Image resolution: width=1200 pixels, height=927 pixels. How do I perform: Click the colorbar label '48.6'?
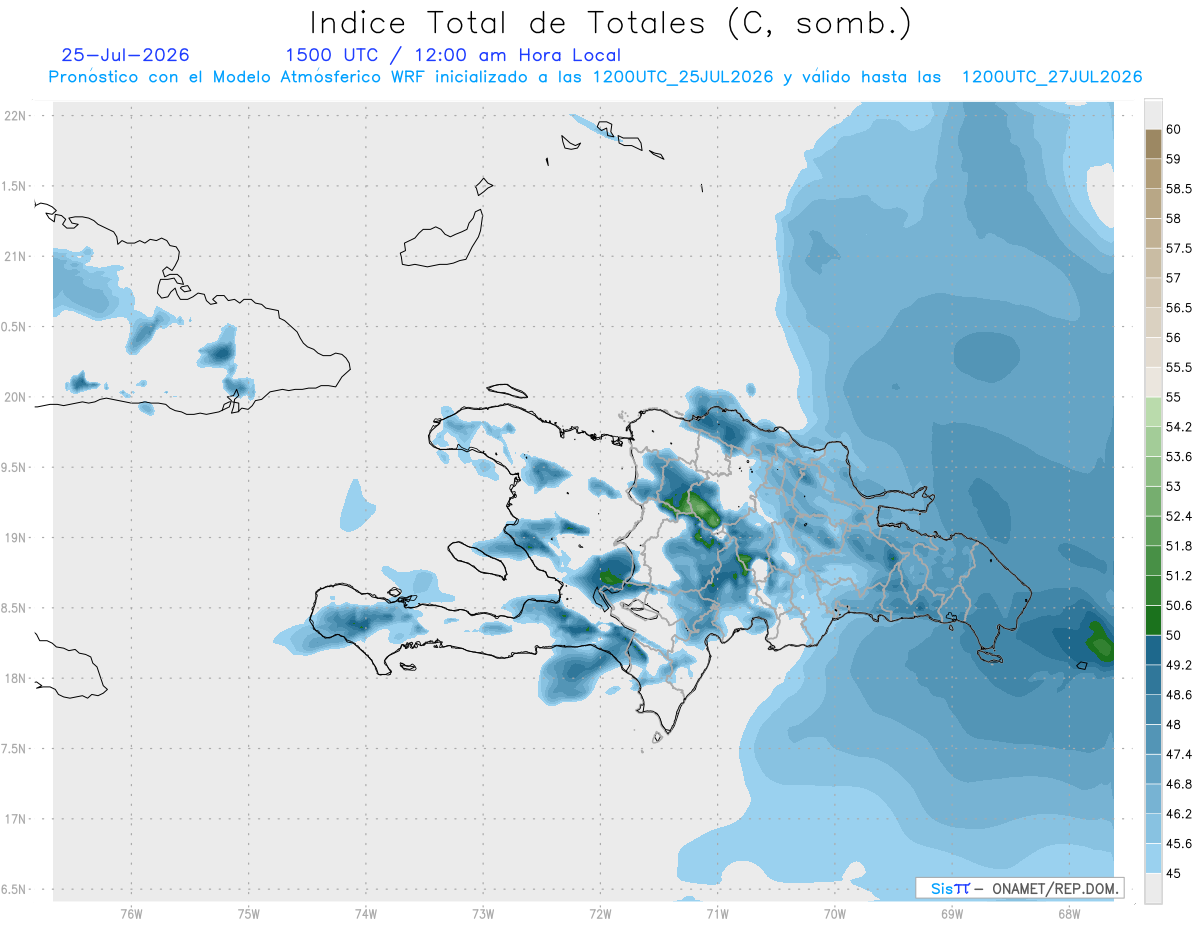1179,695
